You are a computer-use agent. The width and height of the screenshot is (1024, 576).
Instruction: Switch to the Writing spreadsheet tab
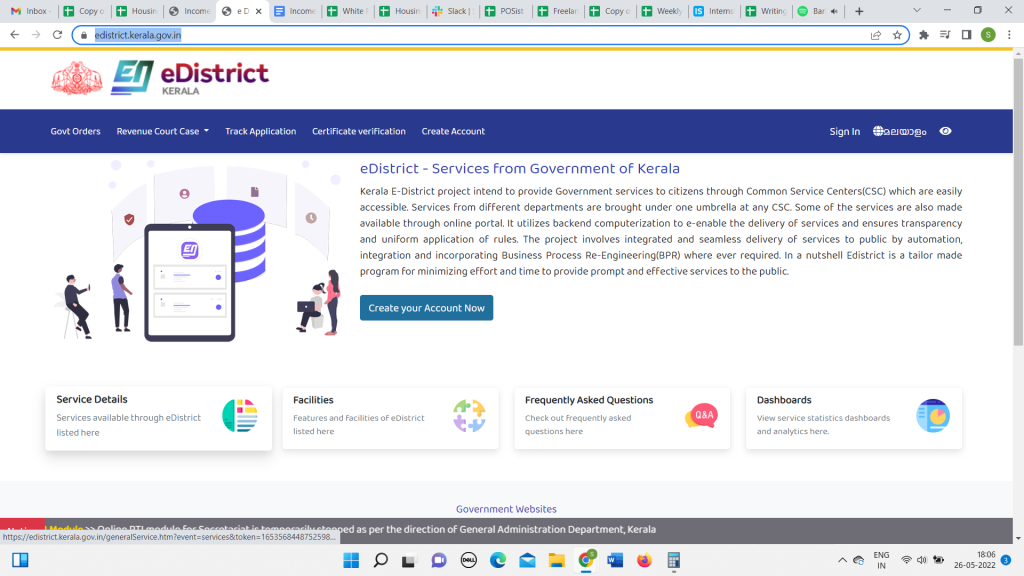[x=767, y=11]
